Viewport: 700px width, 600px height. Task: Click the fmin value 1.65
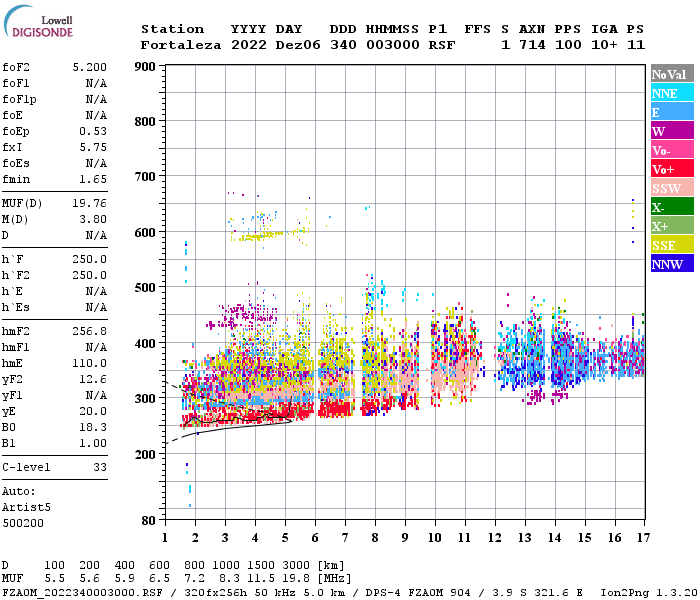[93, 179]
